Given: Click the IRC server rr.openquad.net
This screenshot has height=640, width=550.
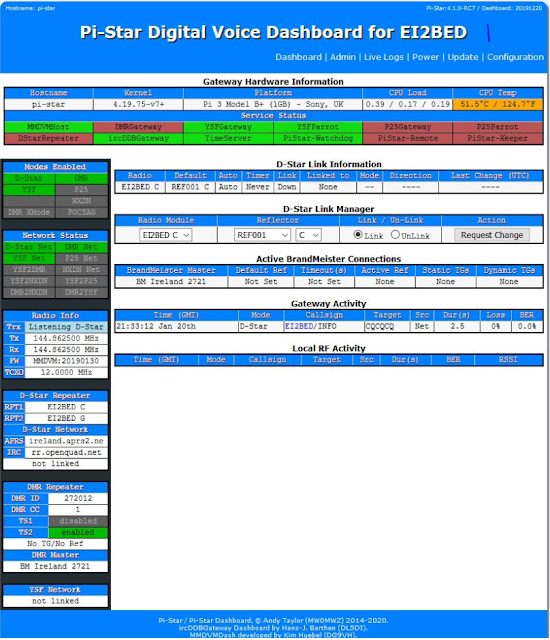Looking at the screenshot, I should [x=66, y=453].
